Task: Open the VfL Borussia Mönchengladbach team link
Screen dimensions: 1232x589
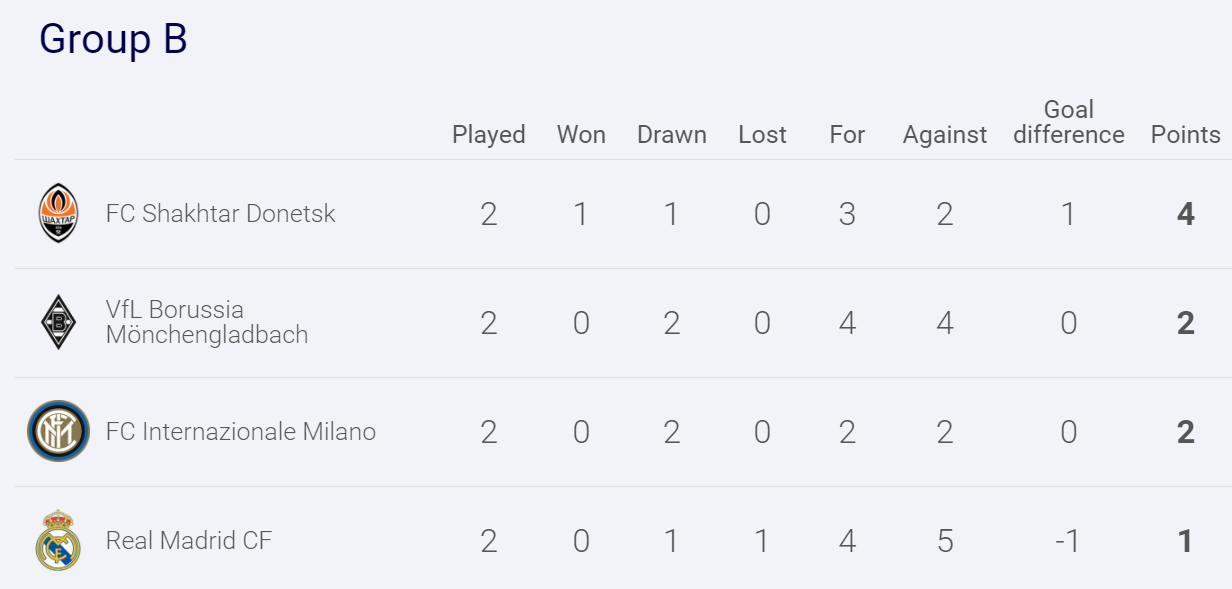Action: tap(207, 322)
